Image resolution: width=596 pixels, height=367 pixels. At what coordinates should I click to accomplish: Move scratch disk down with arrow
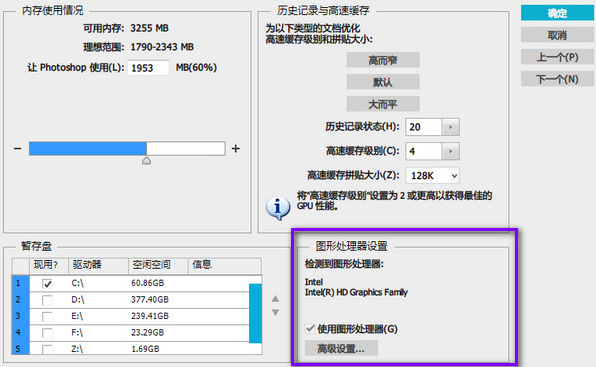coord(276,313)
